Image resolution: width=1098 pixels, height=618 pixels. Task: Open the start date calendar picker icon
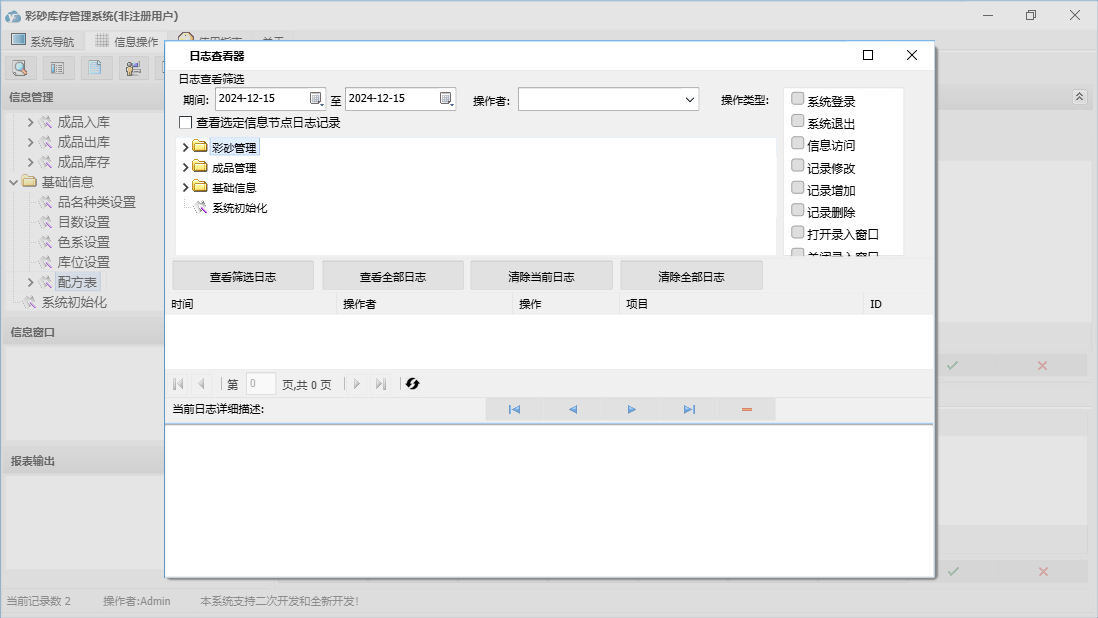pyautogui.click(x=316, y=98)
